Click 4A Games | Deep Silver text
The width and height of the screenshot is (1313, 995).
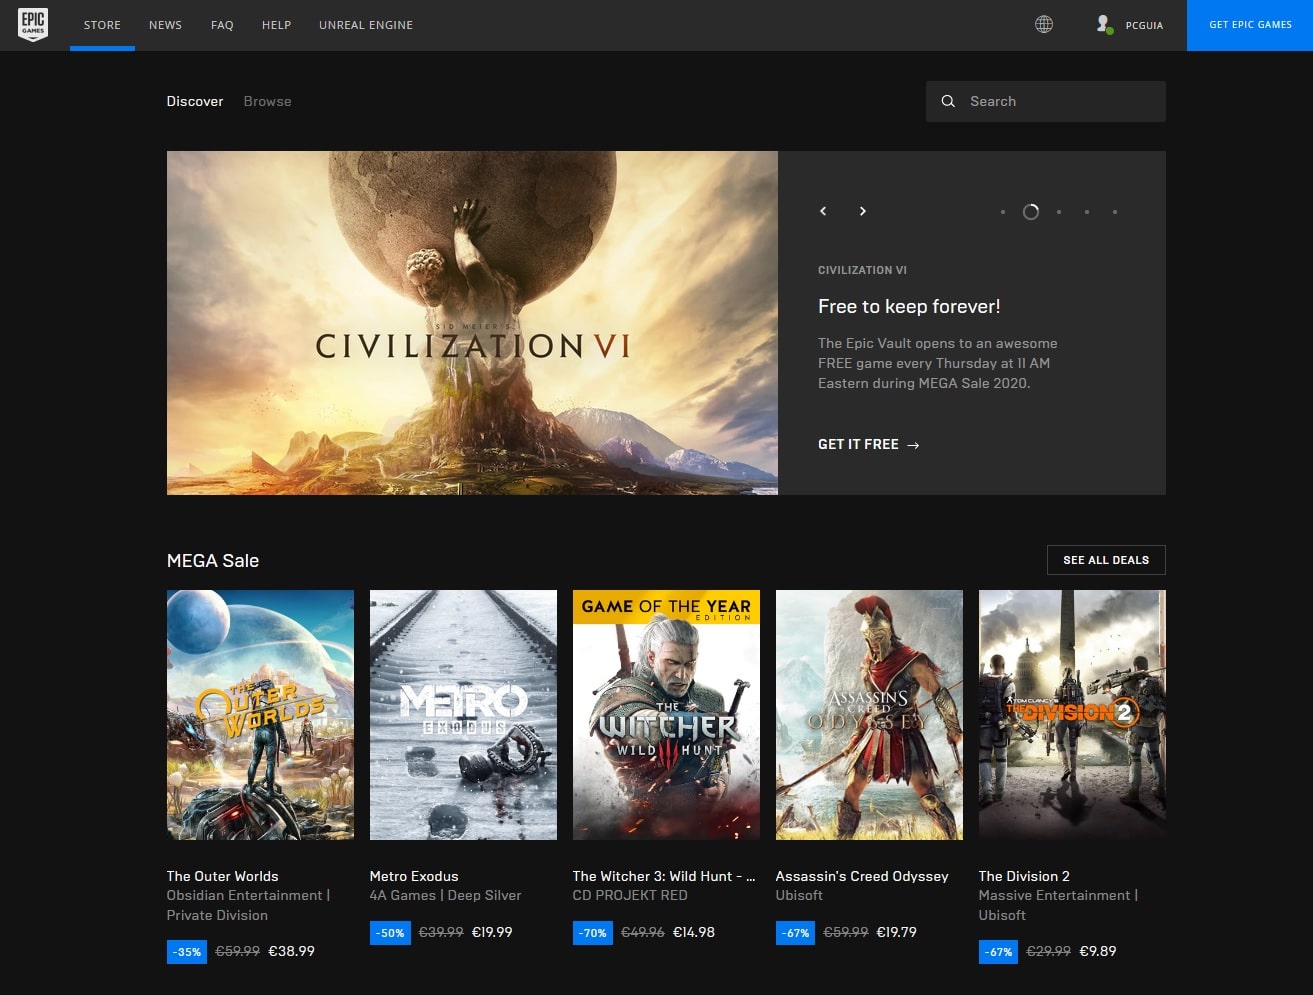445,896
